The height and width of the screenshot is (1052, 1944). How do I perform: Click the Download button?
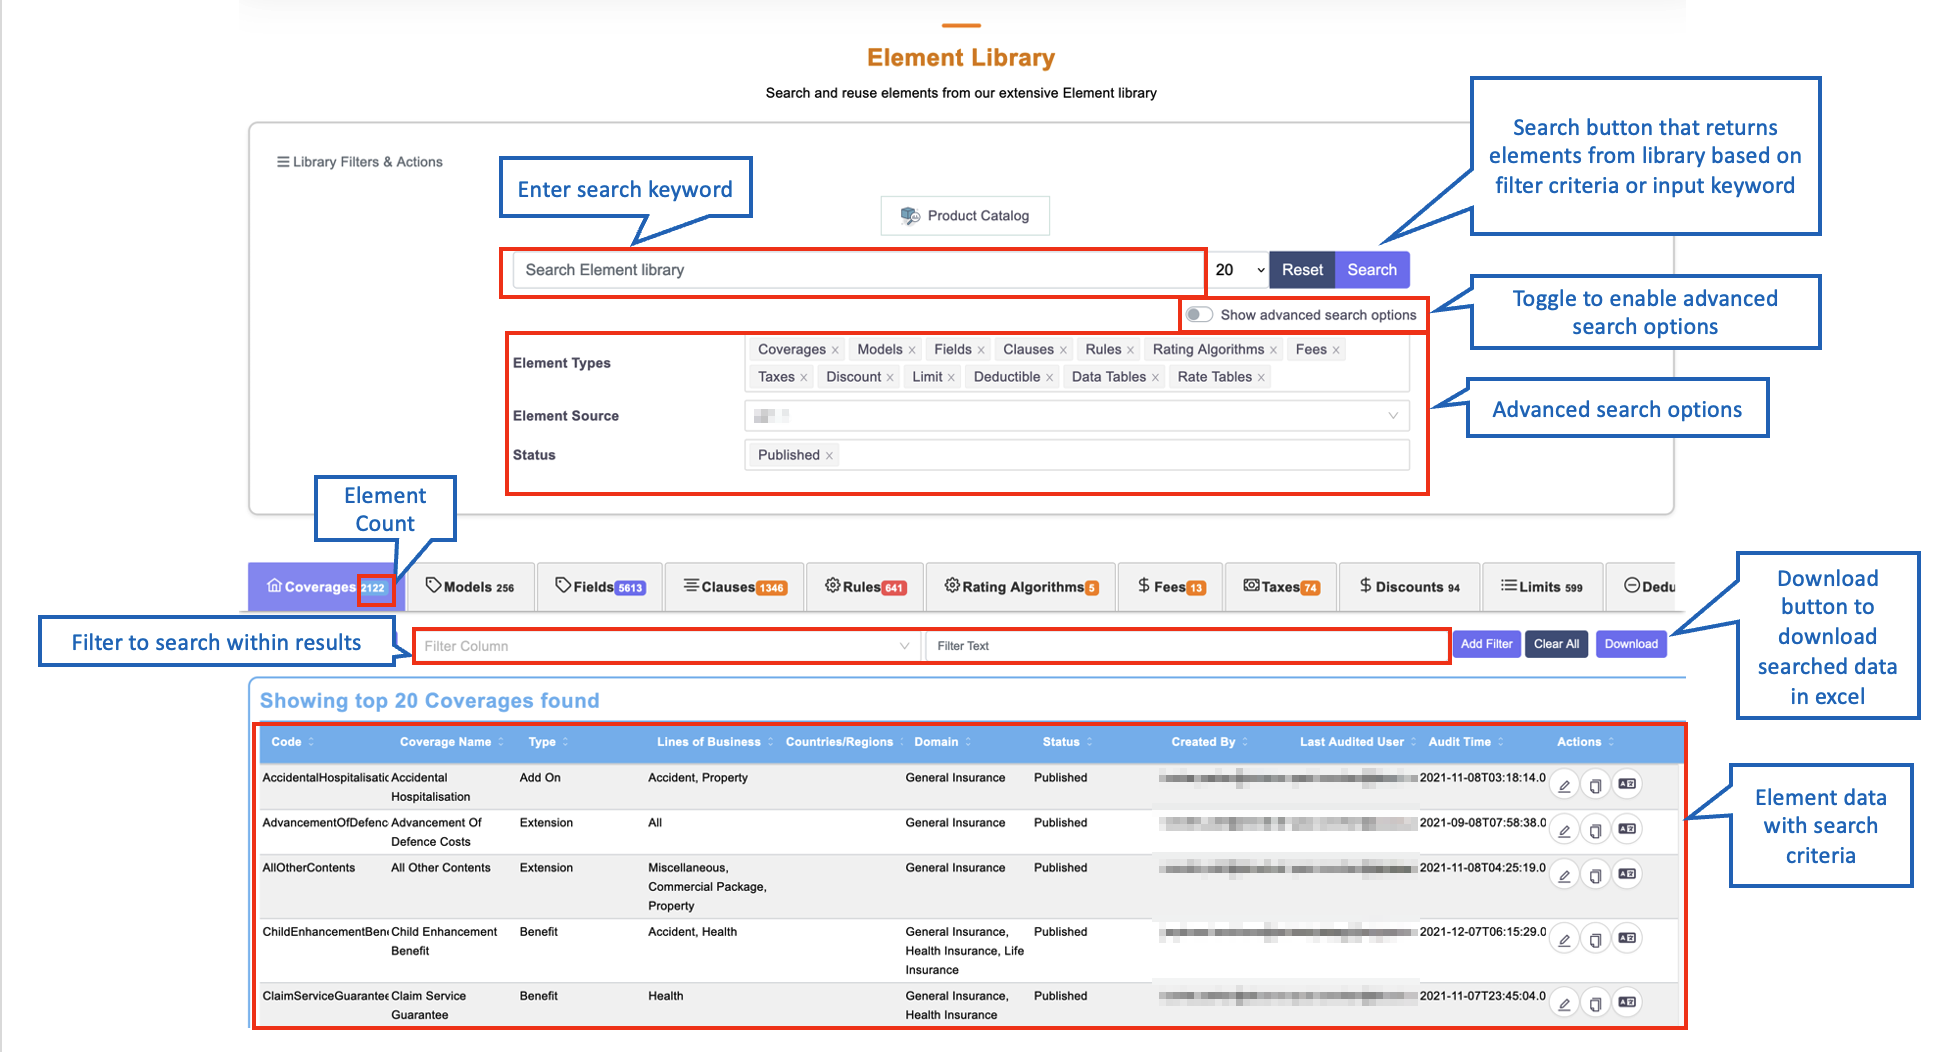pyautogui.click(x=1631, y=644)
